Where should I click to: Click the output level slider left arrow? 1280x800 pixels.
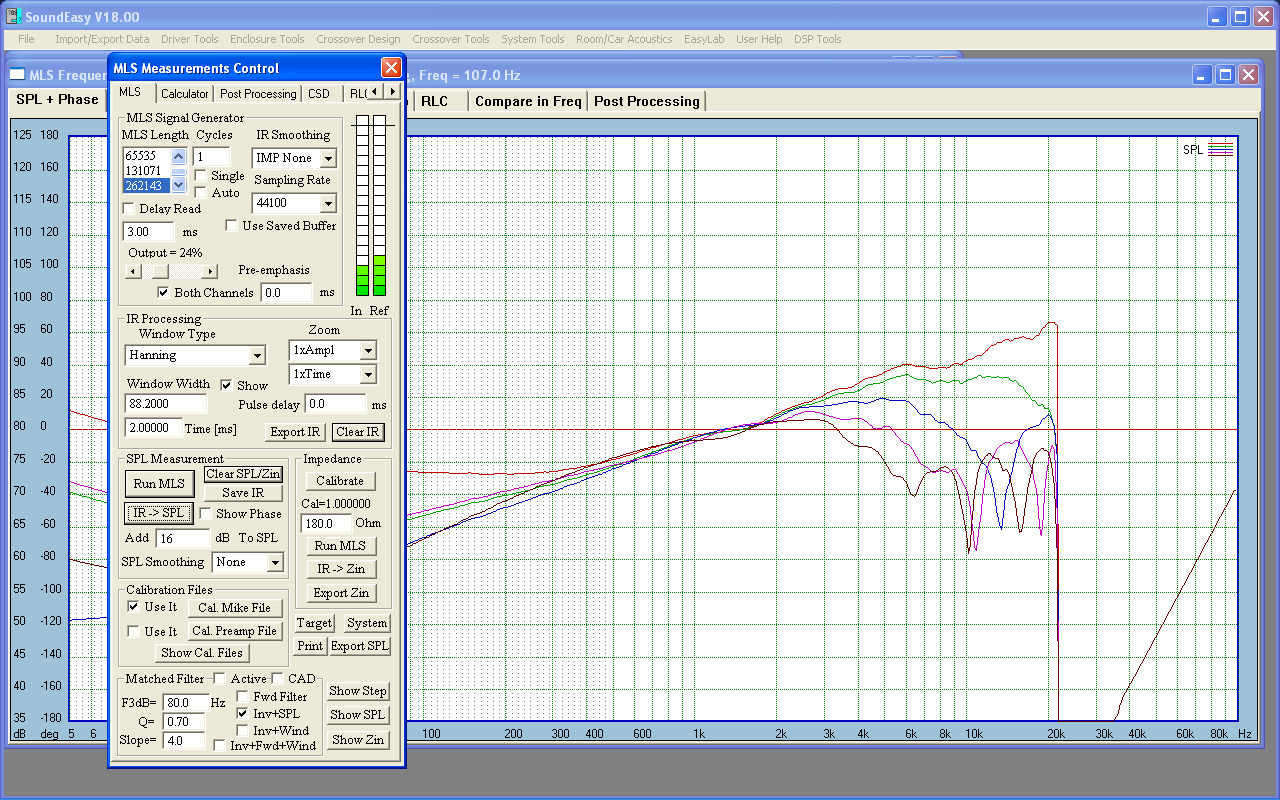133,271
